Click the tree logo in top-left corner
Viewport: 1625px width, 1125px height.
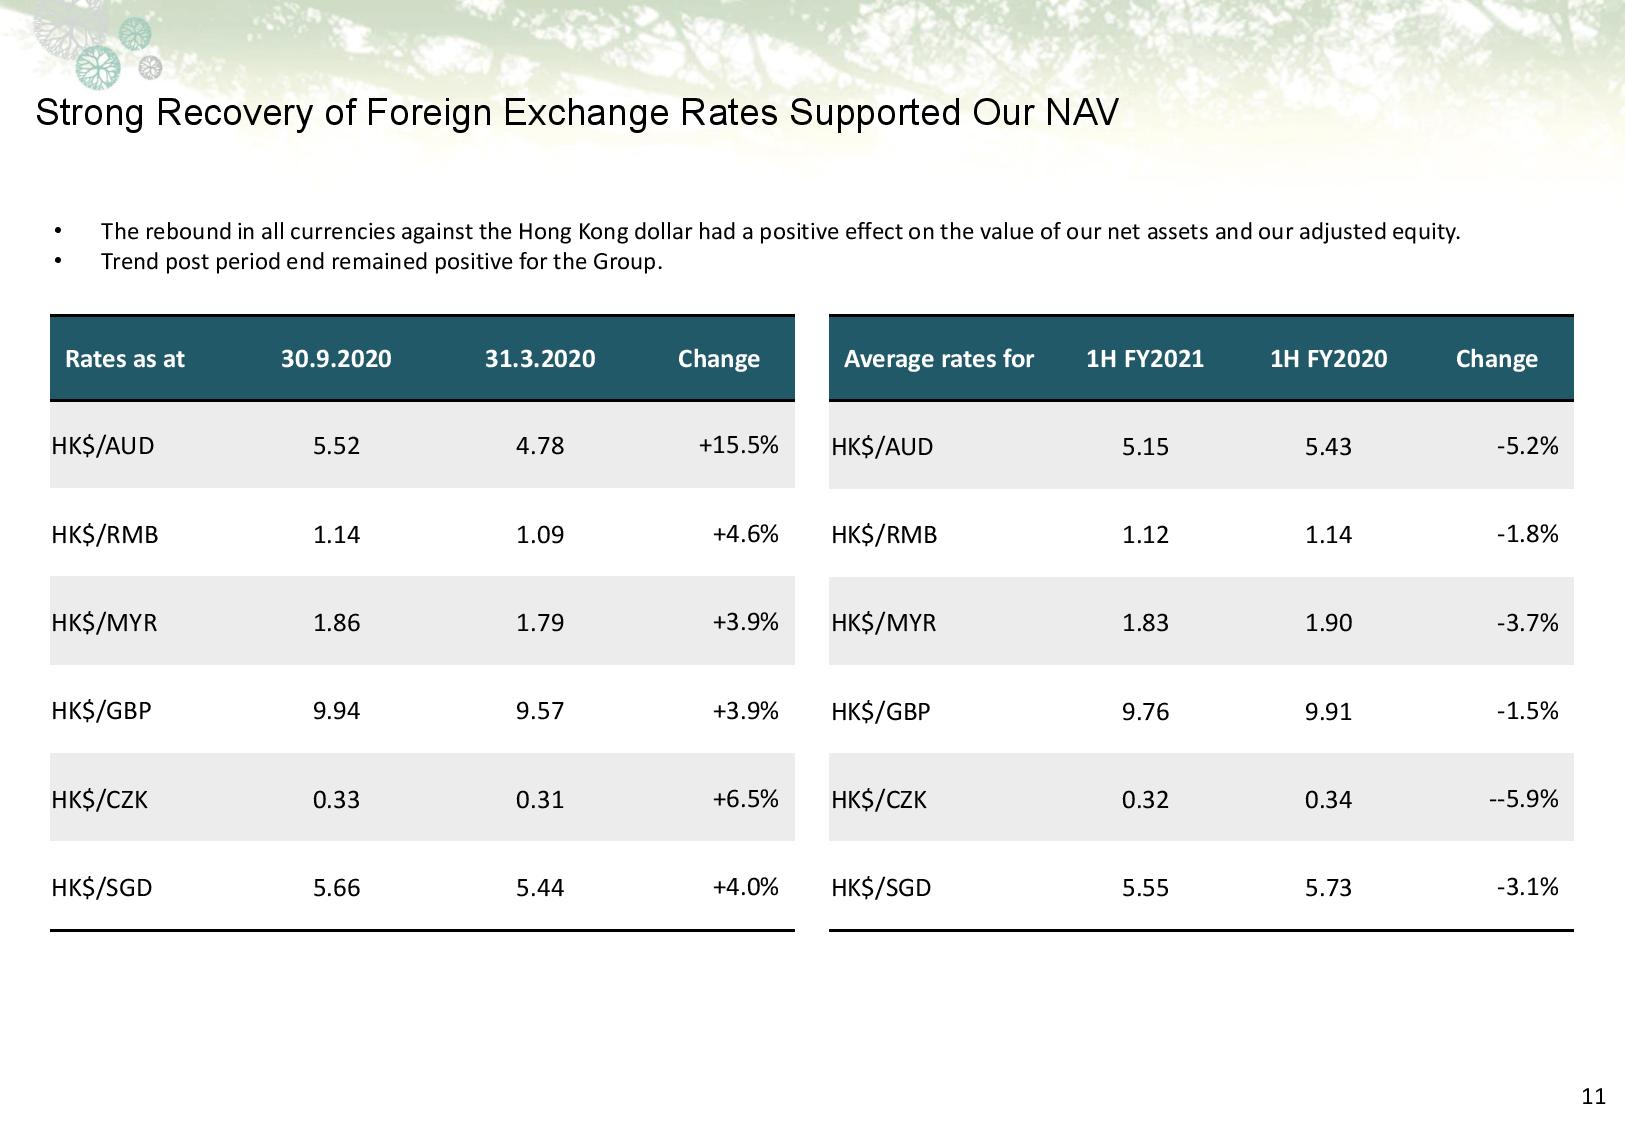[x=97, y=45]
